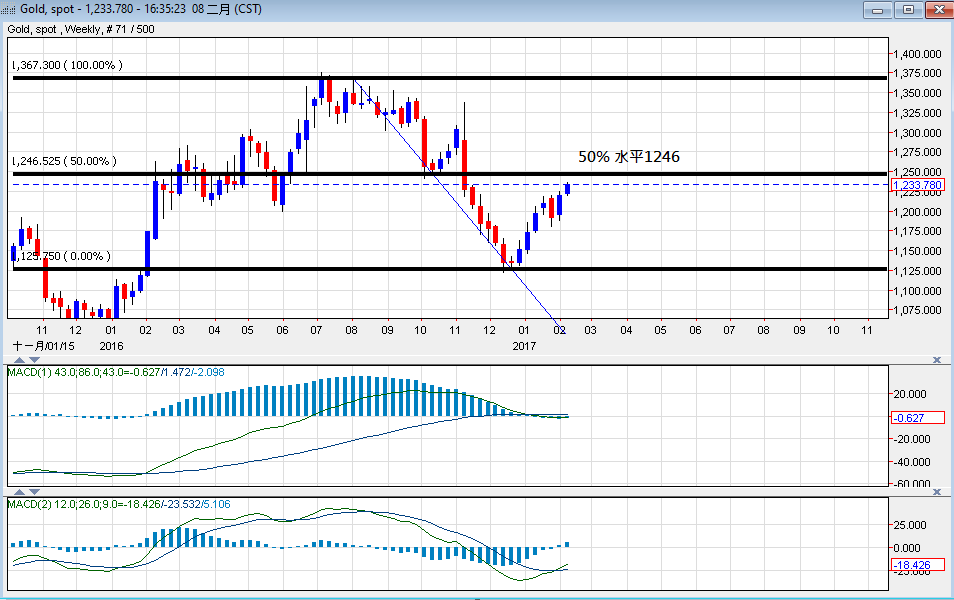The width and height of the screenshot is (954, 600).
Task: Click the 2016 year marker on time axis
Action: pyautogui.click(x=111, y=345)
